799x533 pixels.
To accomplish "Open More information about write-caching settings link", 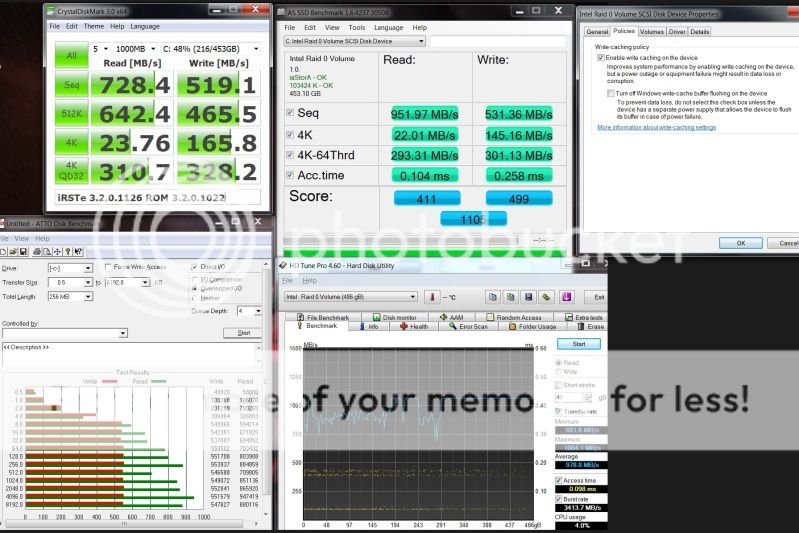I will click(x=656, y=127).
